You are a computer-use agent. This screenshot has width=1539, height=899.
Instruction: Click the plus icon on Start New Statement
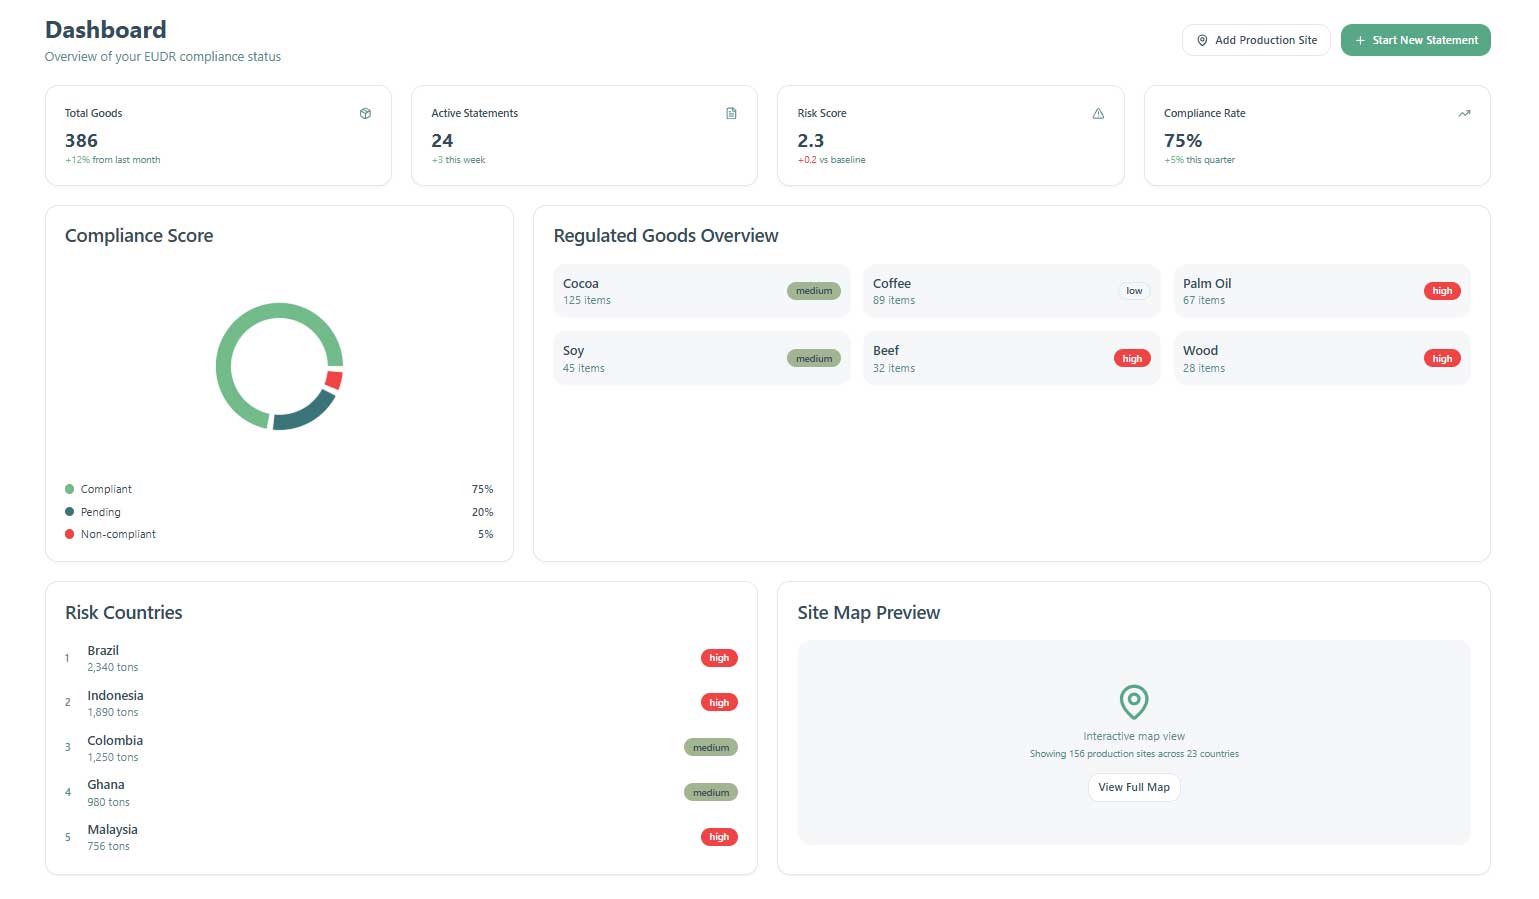1360,41
